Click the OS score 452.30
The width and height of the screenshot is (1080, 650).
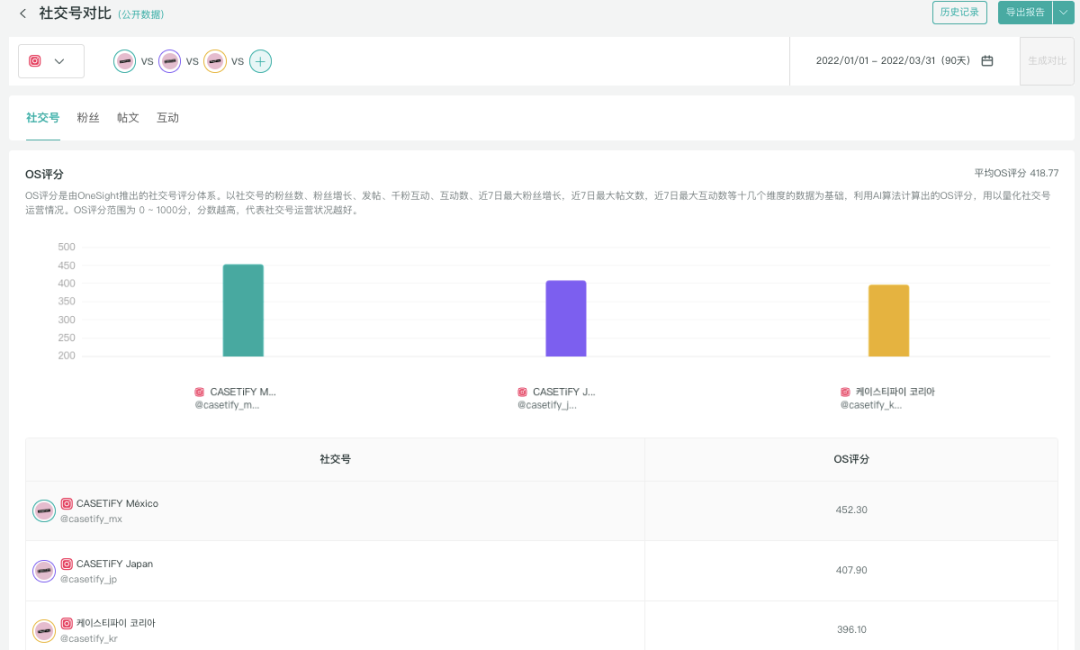851,510
